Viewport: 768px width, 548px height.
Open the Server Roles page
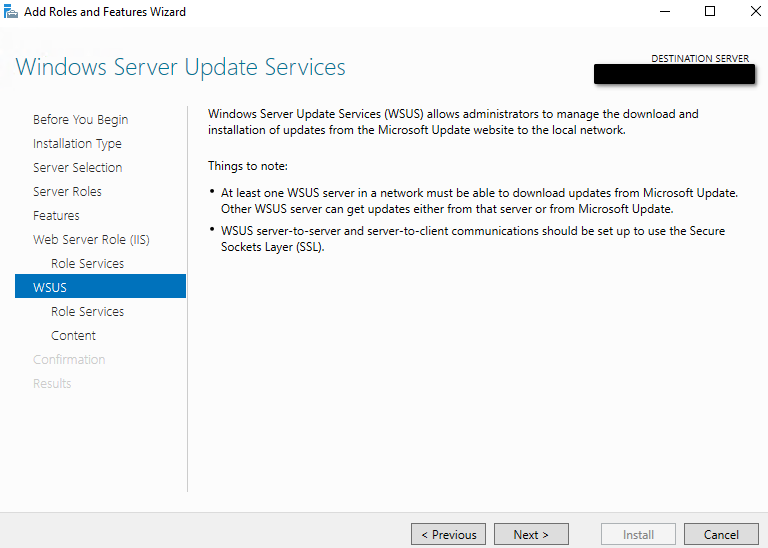[67, 191]
